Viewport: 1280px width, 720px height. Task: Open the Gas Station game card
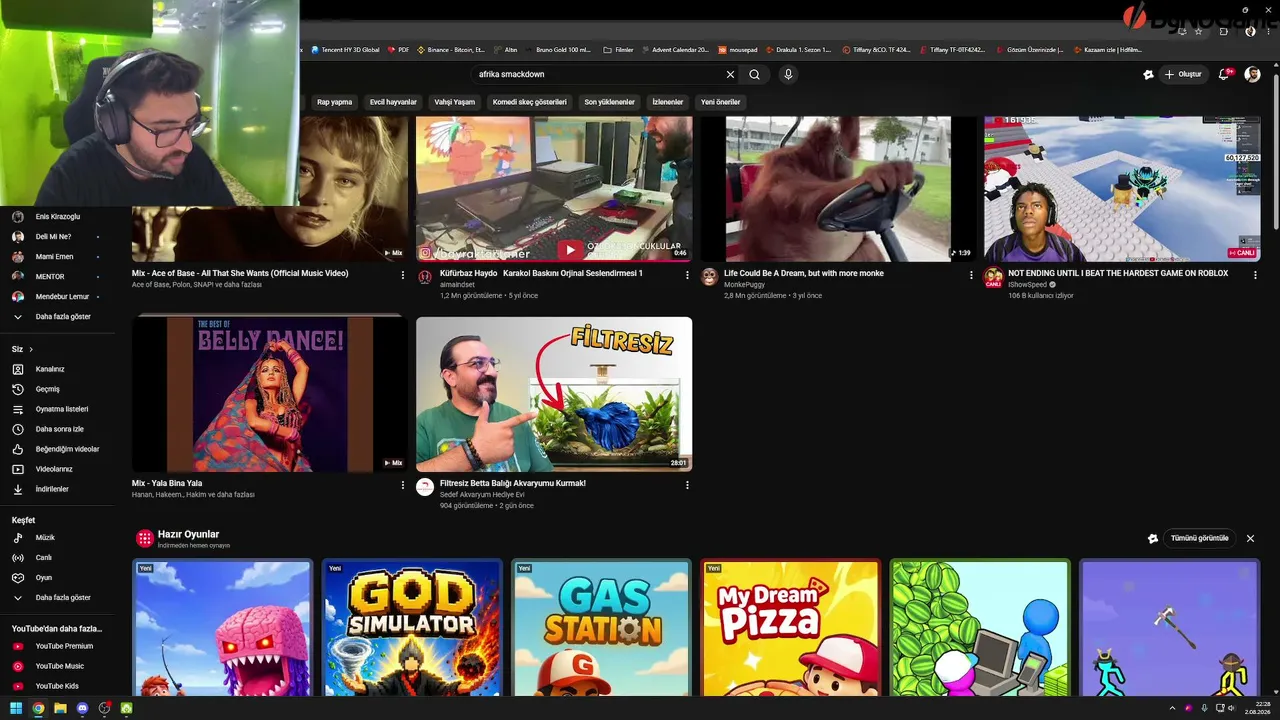pos(601,627)
